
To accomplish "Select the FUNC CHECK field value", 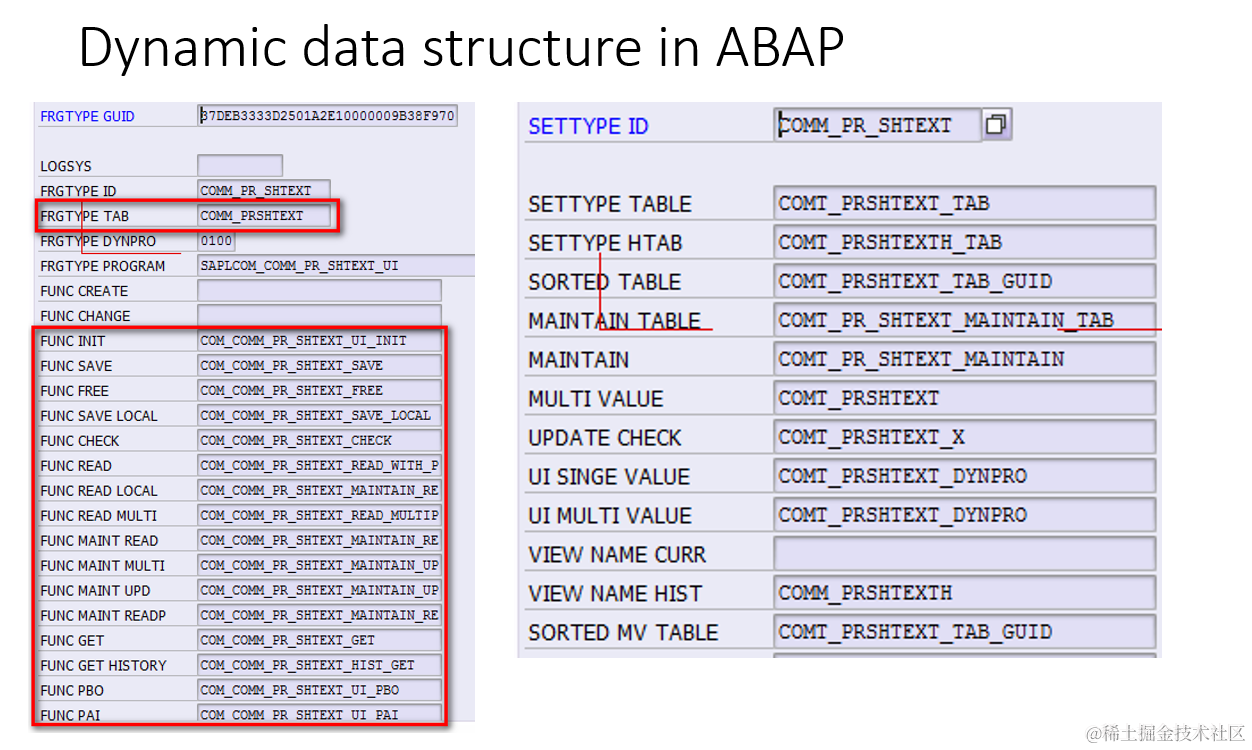I will tap(319, 441).
